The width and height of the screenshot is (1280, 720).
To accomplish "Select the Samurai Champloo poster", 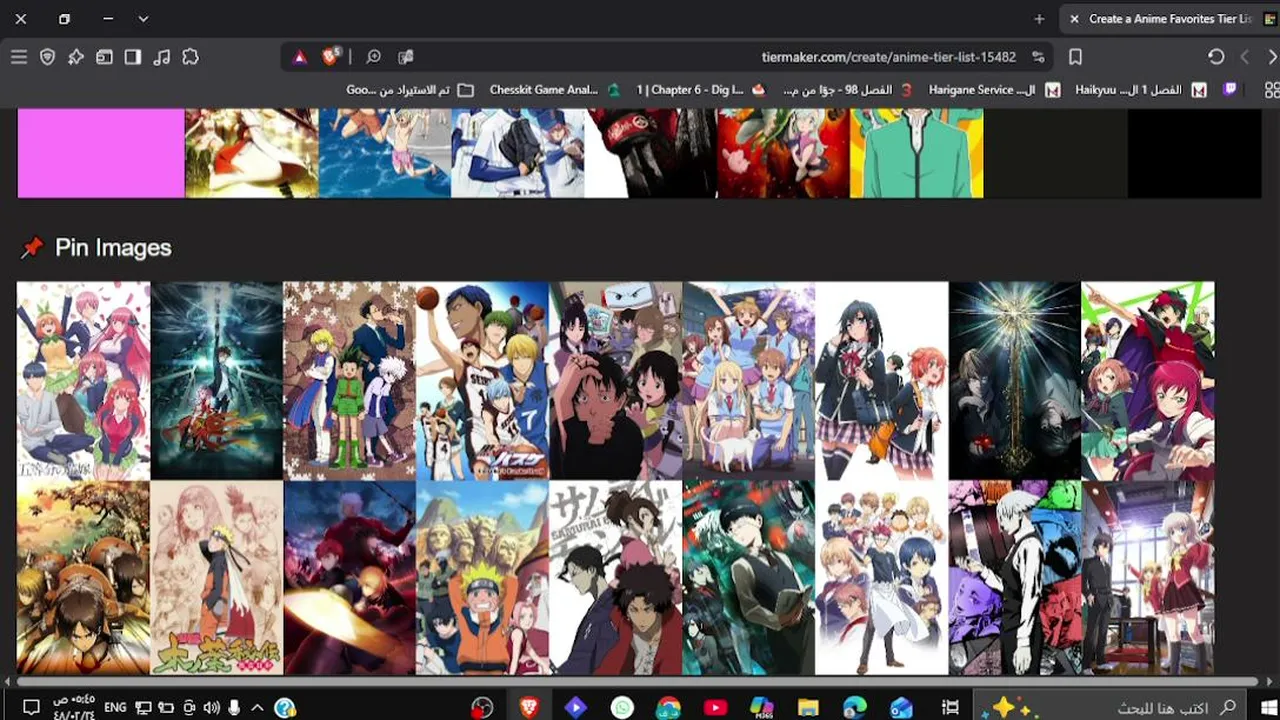I will click(x=616, y=578).
